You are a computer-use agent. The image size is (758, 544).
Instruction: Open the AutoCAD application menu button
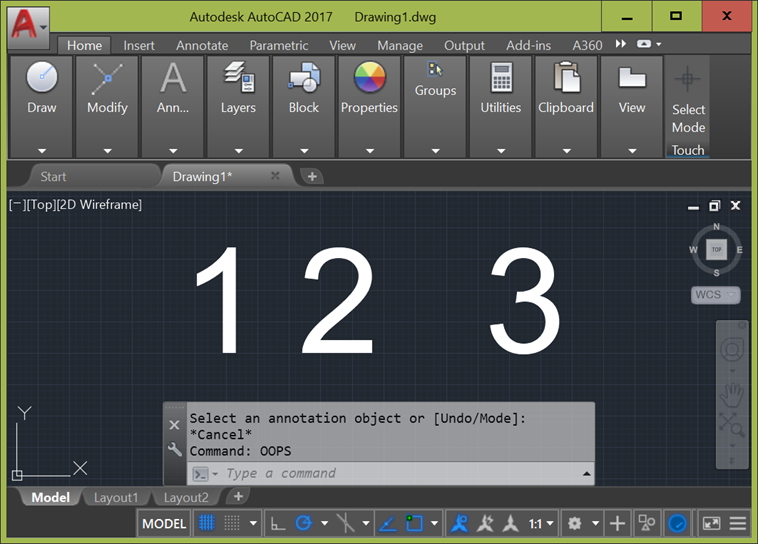29,23
